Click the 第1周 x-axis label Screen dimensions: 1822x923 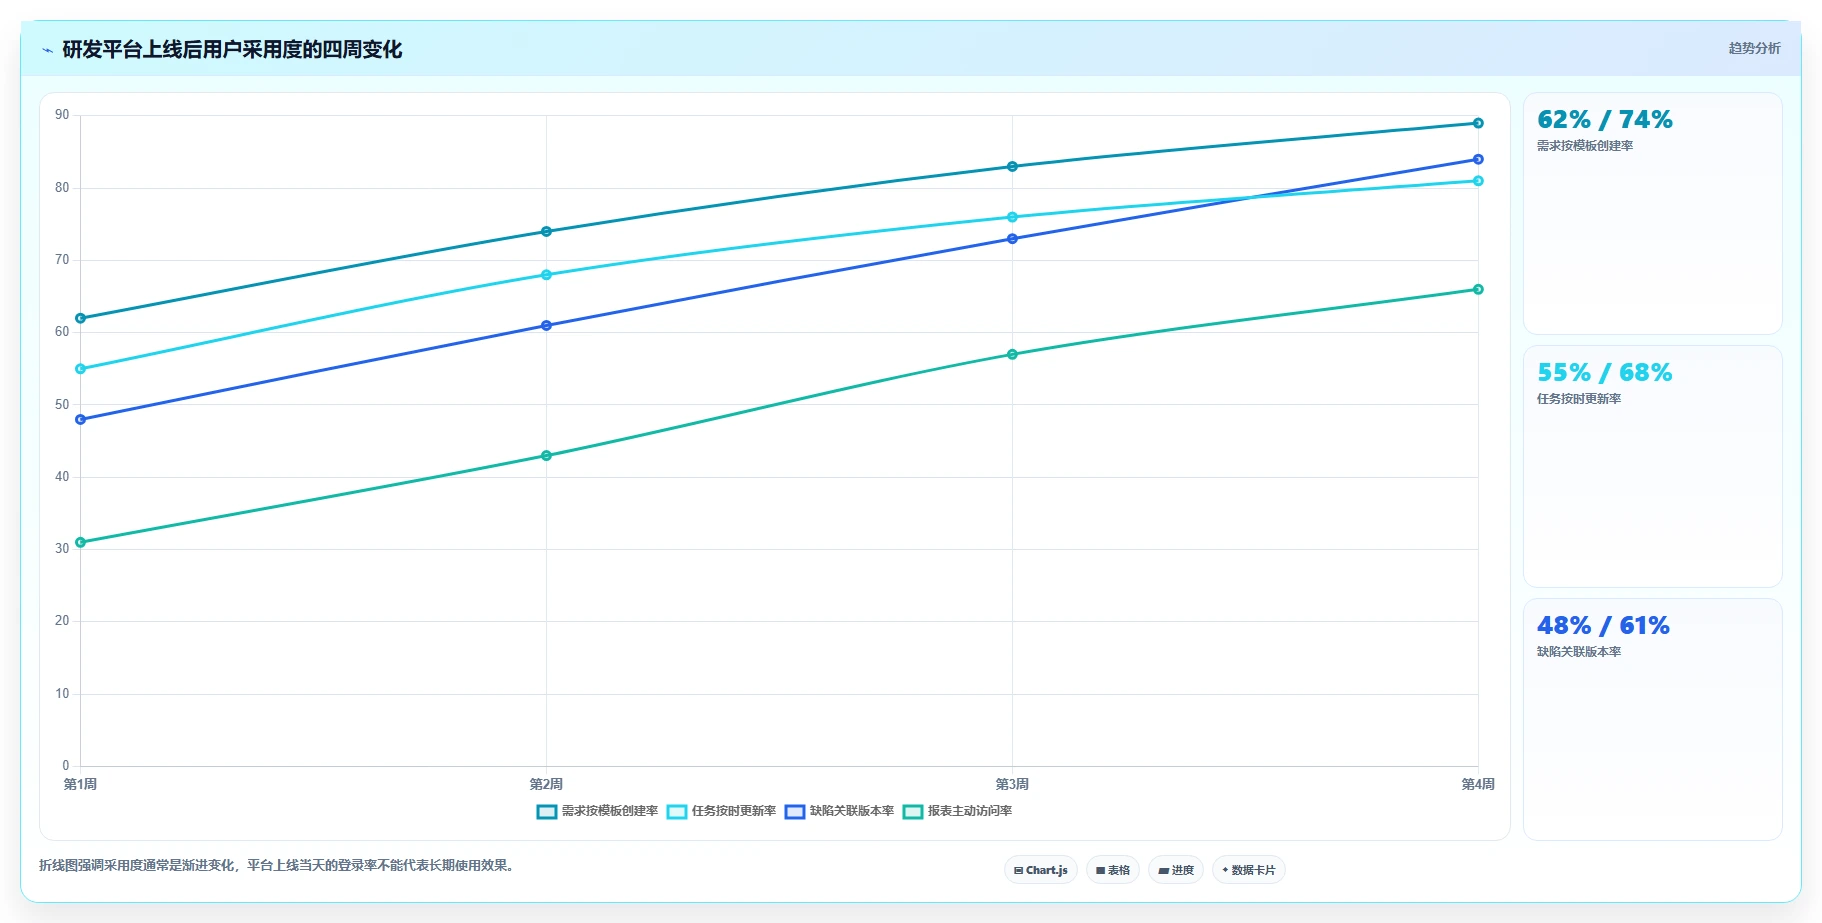80,784
